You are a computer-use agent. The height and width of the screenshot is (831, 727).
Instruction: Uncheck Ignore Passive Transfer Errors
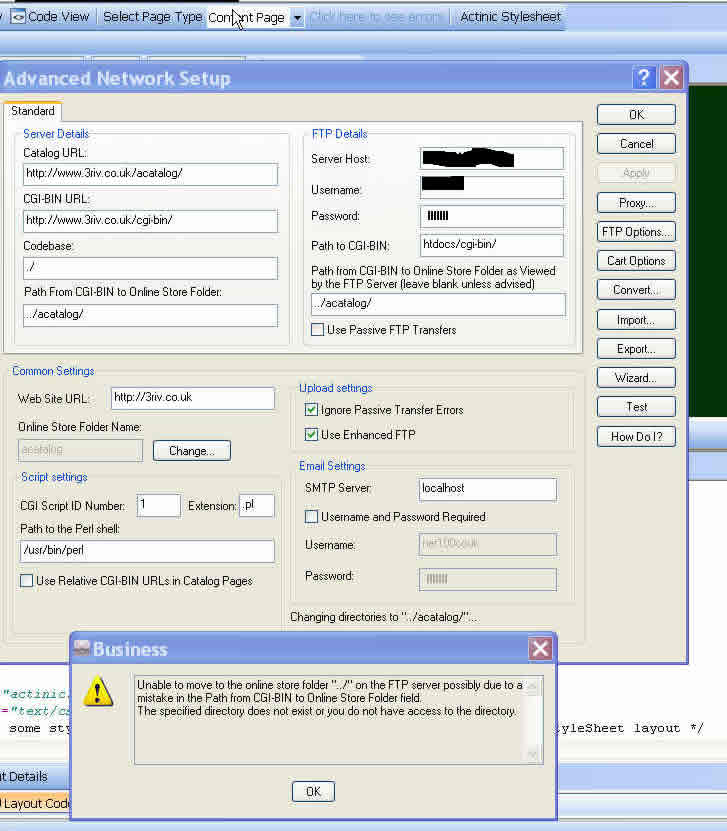[311, 410]
